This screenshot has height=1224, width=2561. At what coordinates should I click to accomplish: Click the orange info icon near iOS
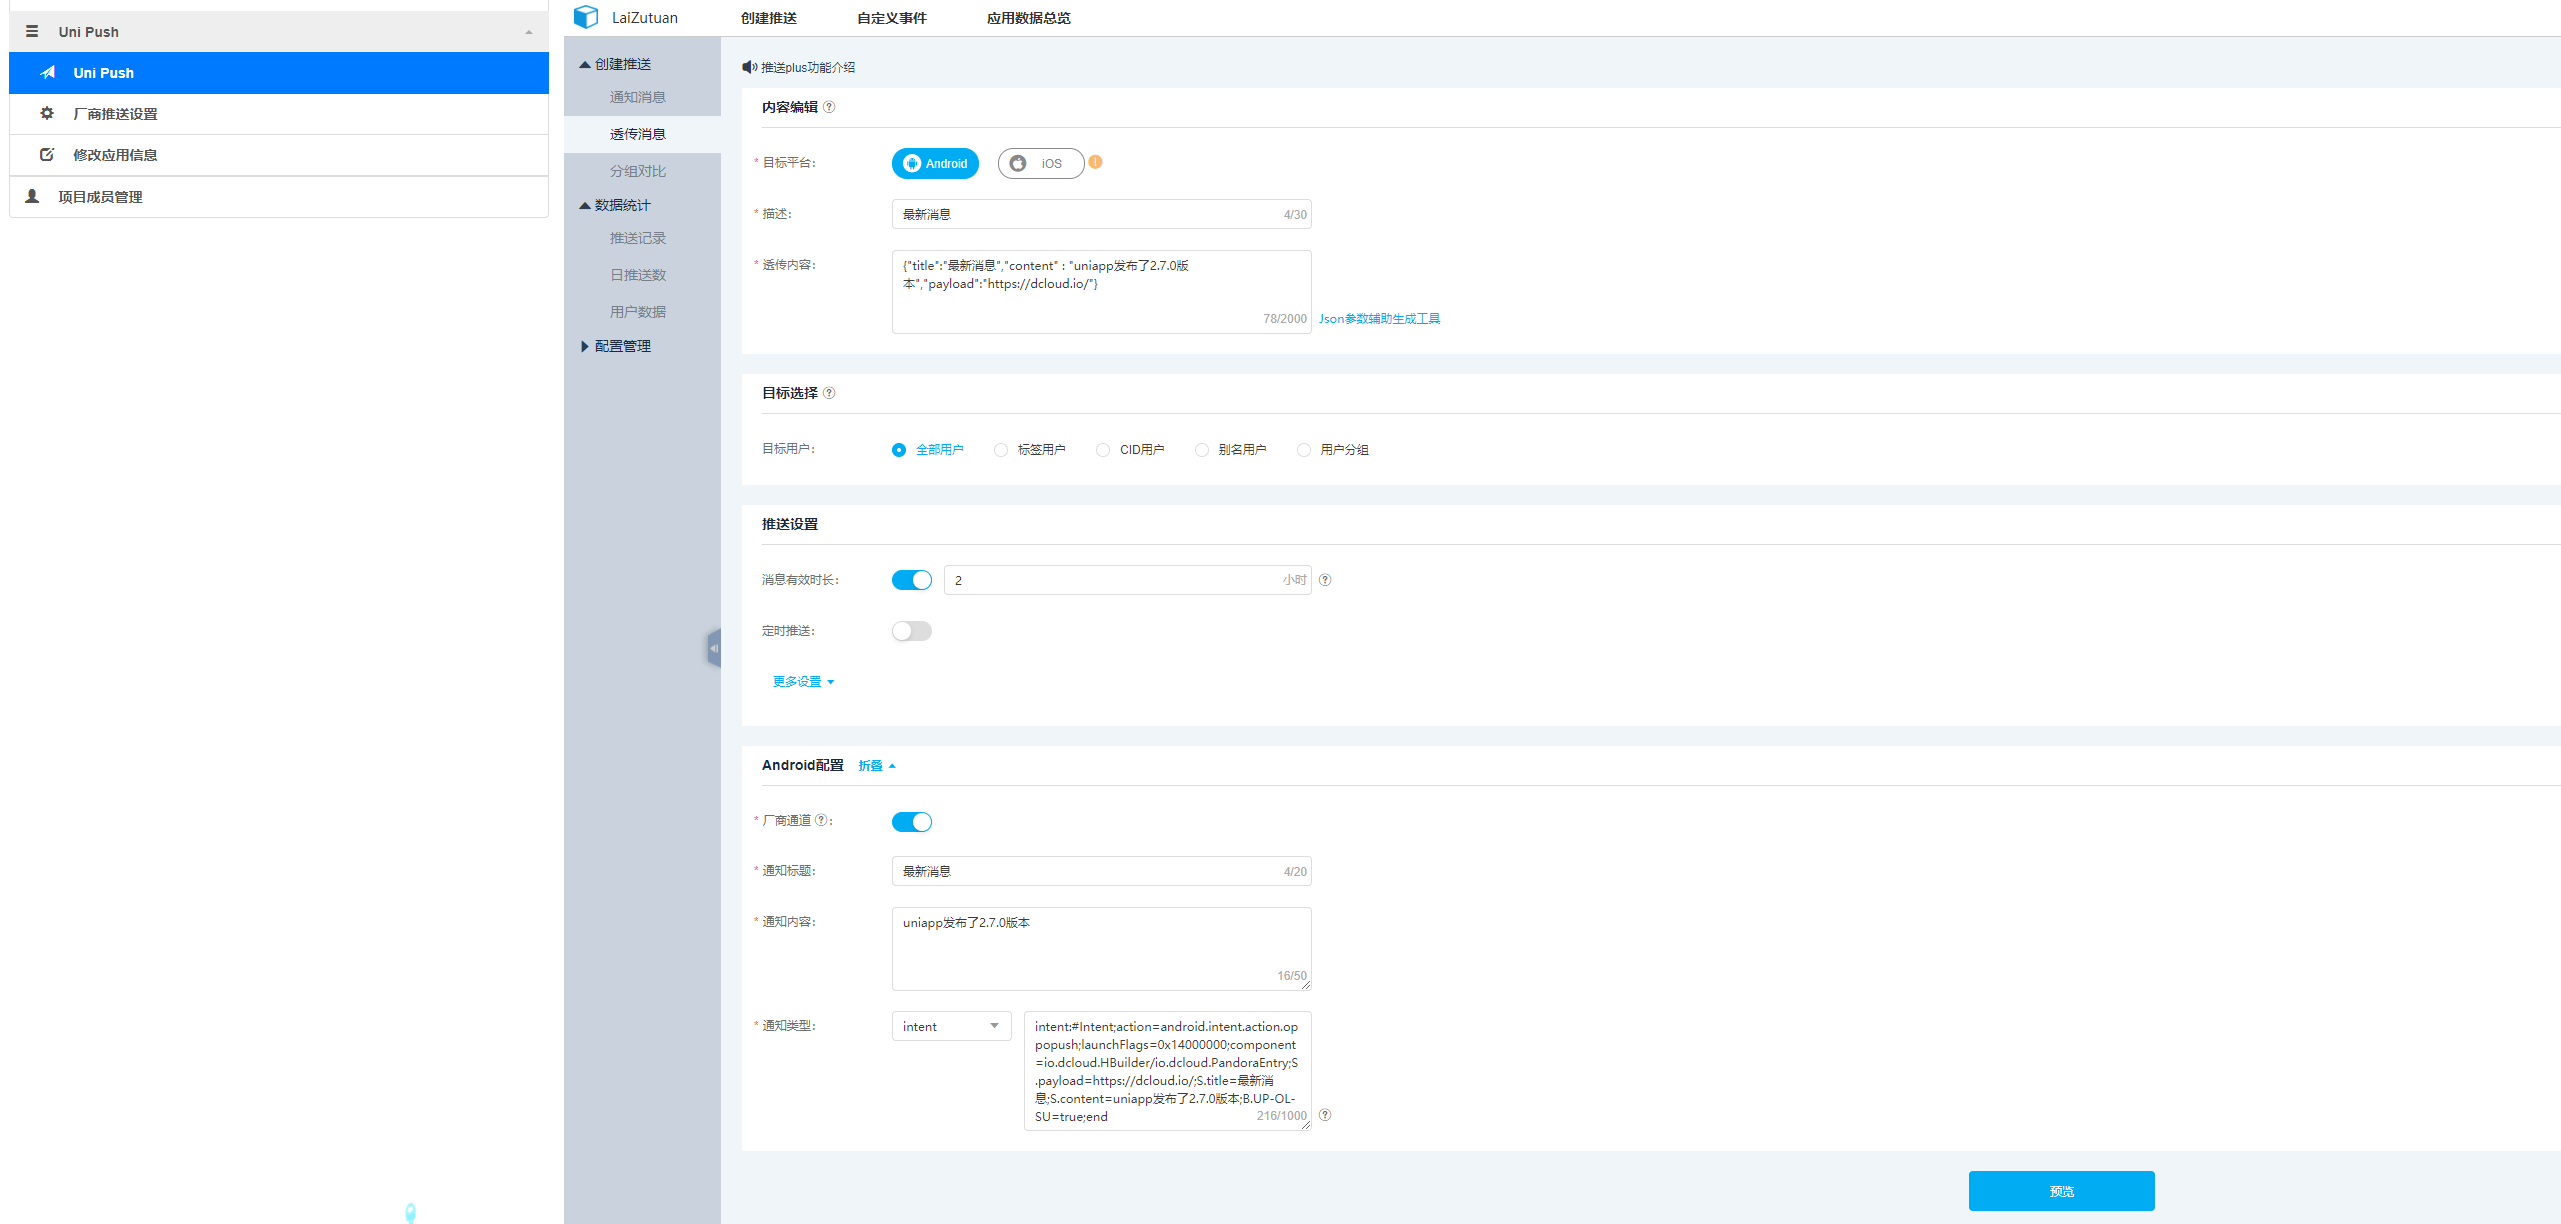click(x=1096, y=162)
